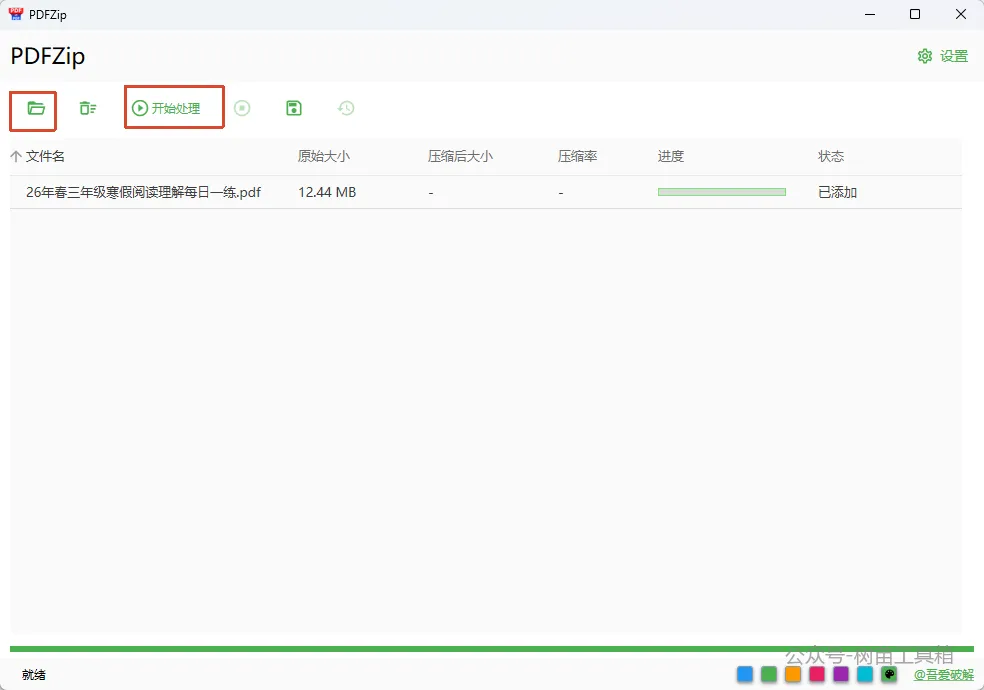Choose the orange theme swatch
Viewport: 984px width, 690px height.
click(x=793, y=674)
